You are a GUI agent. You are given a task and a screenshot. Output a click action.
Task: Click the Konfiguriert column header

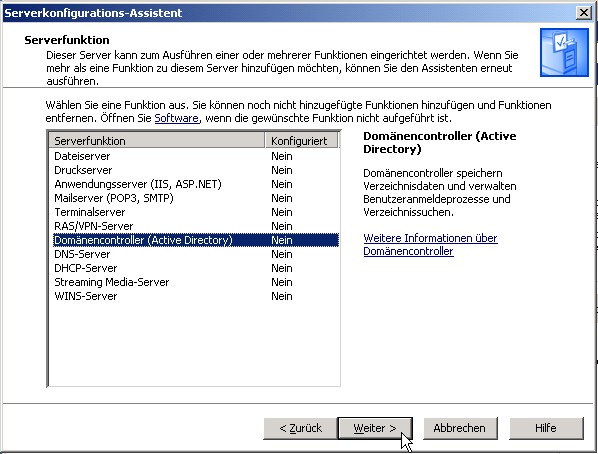click(x=301, y=141)
